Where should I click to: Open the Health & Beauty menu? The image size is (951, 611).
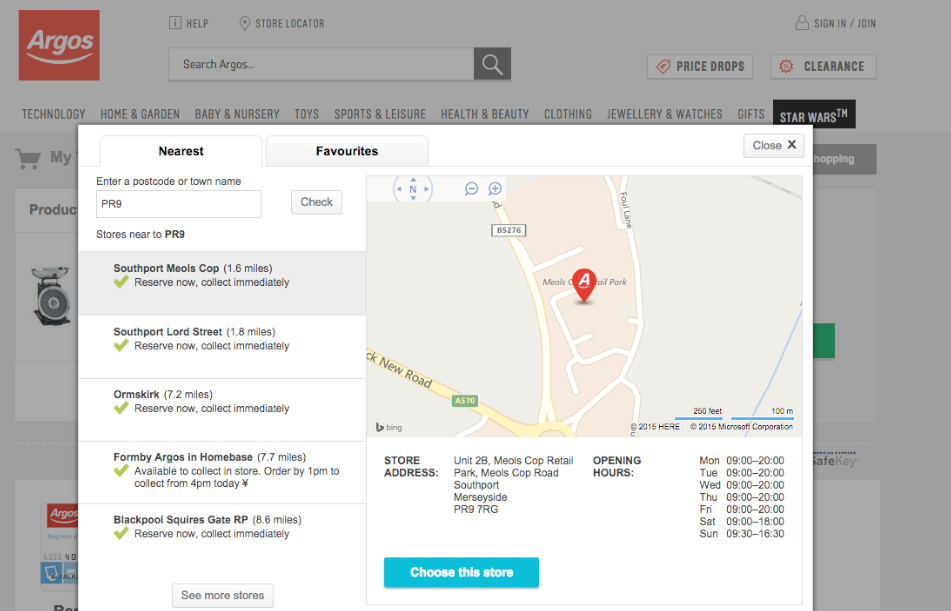coord(485,114)
